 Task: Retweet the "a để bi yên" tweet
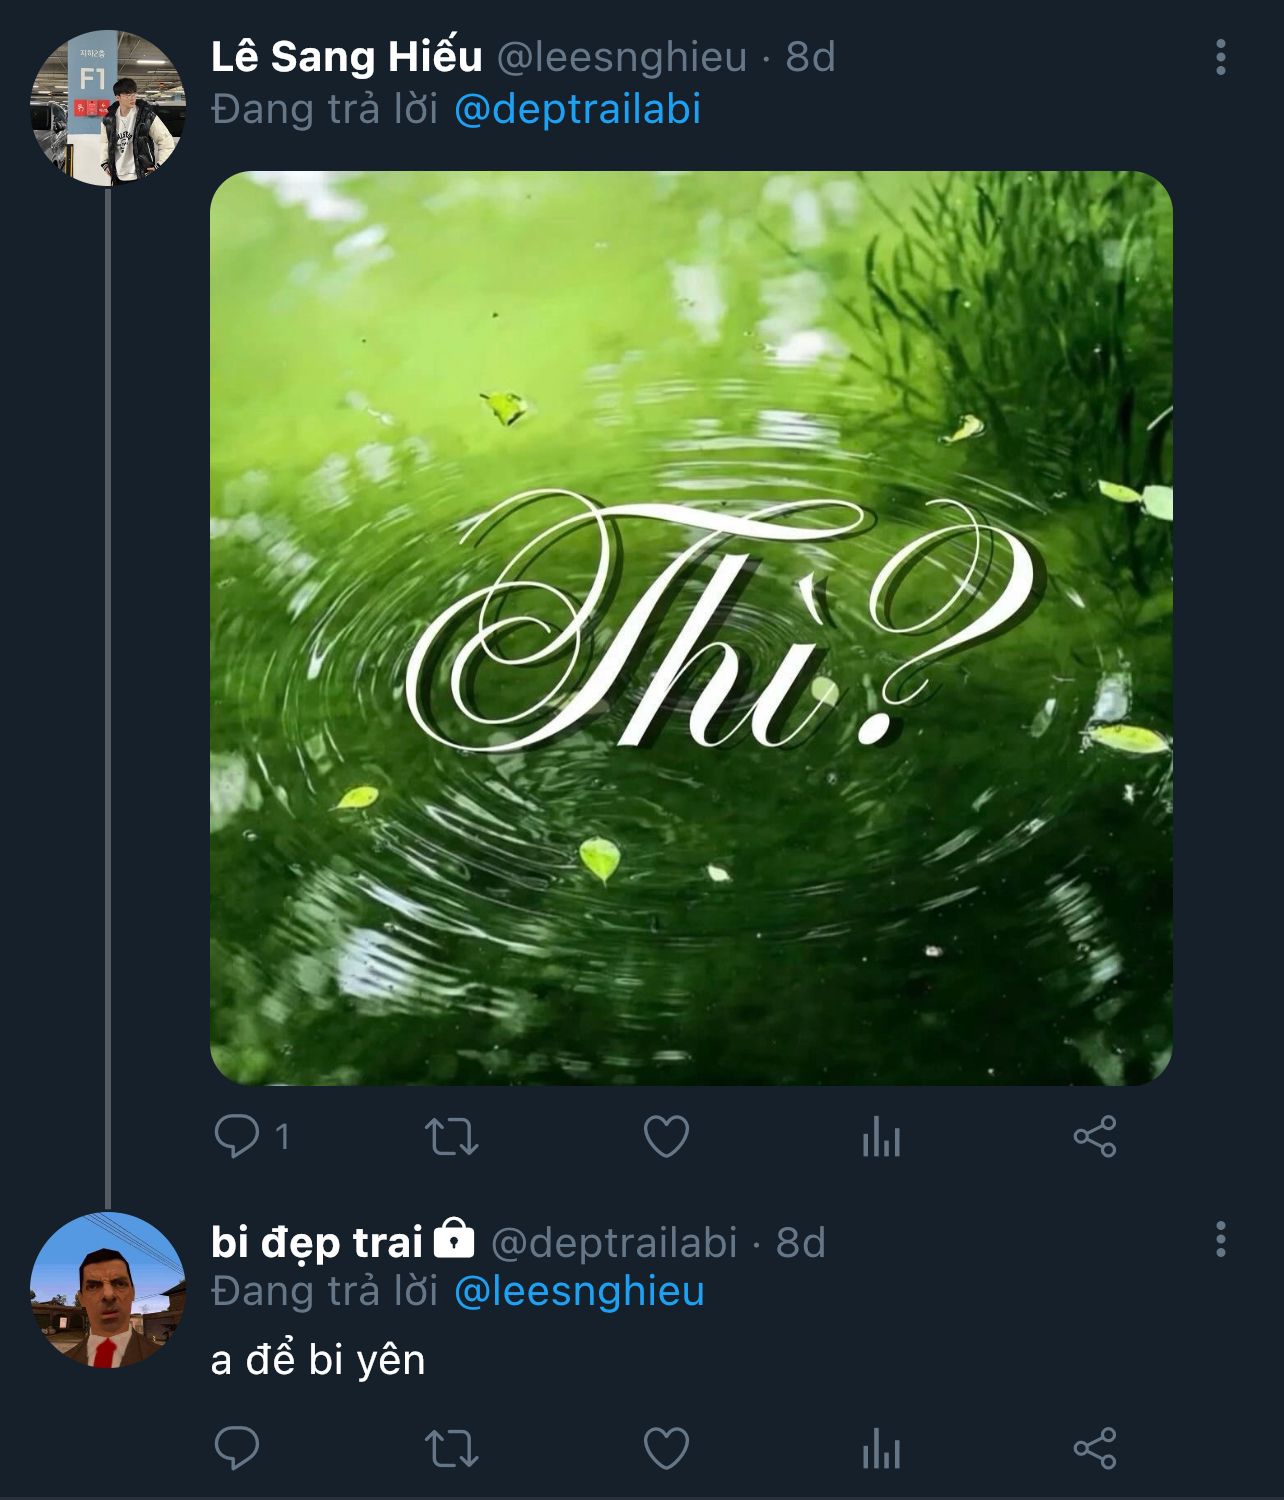coord(452,1448)
